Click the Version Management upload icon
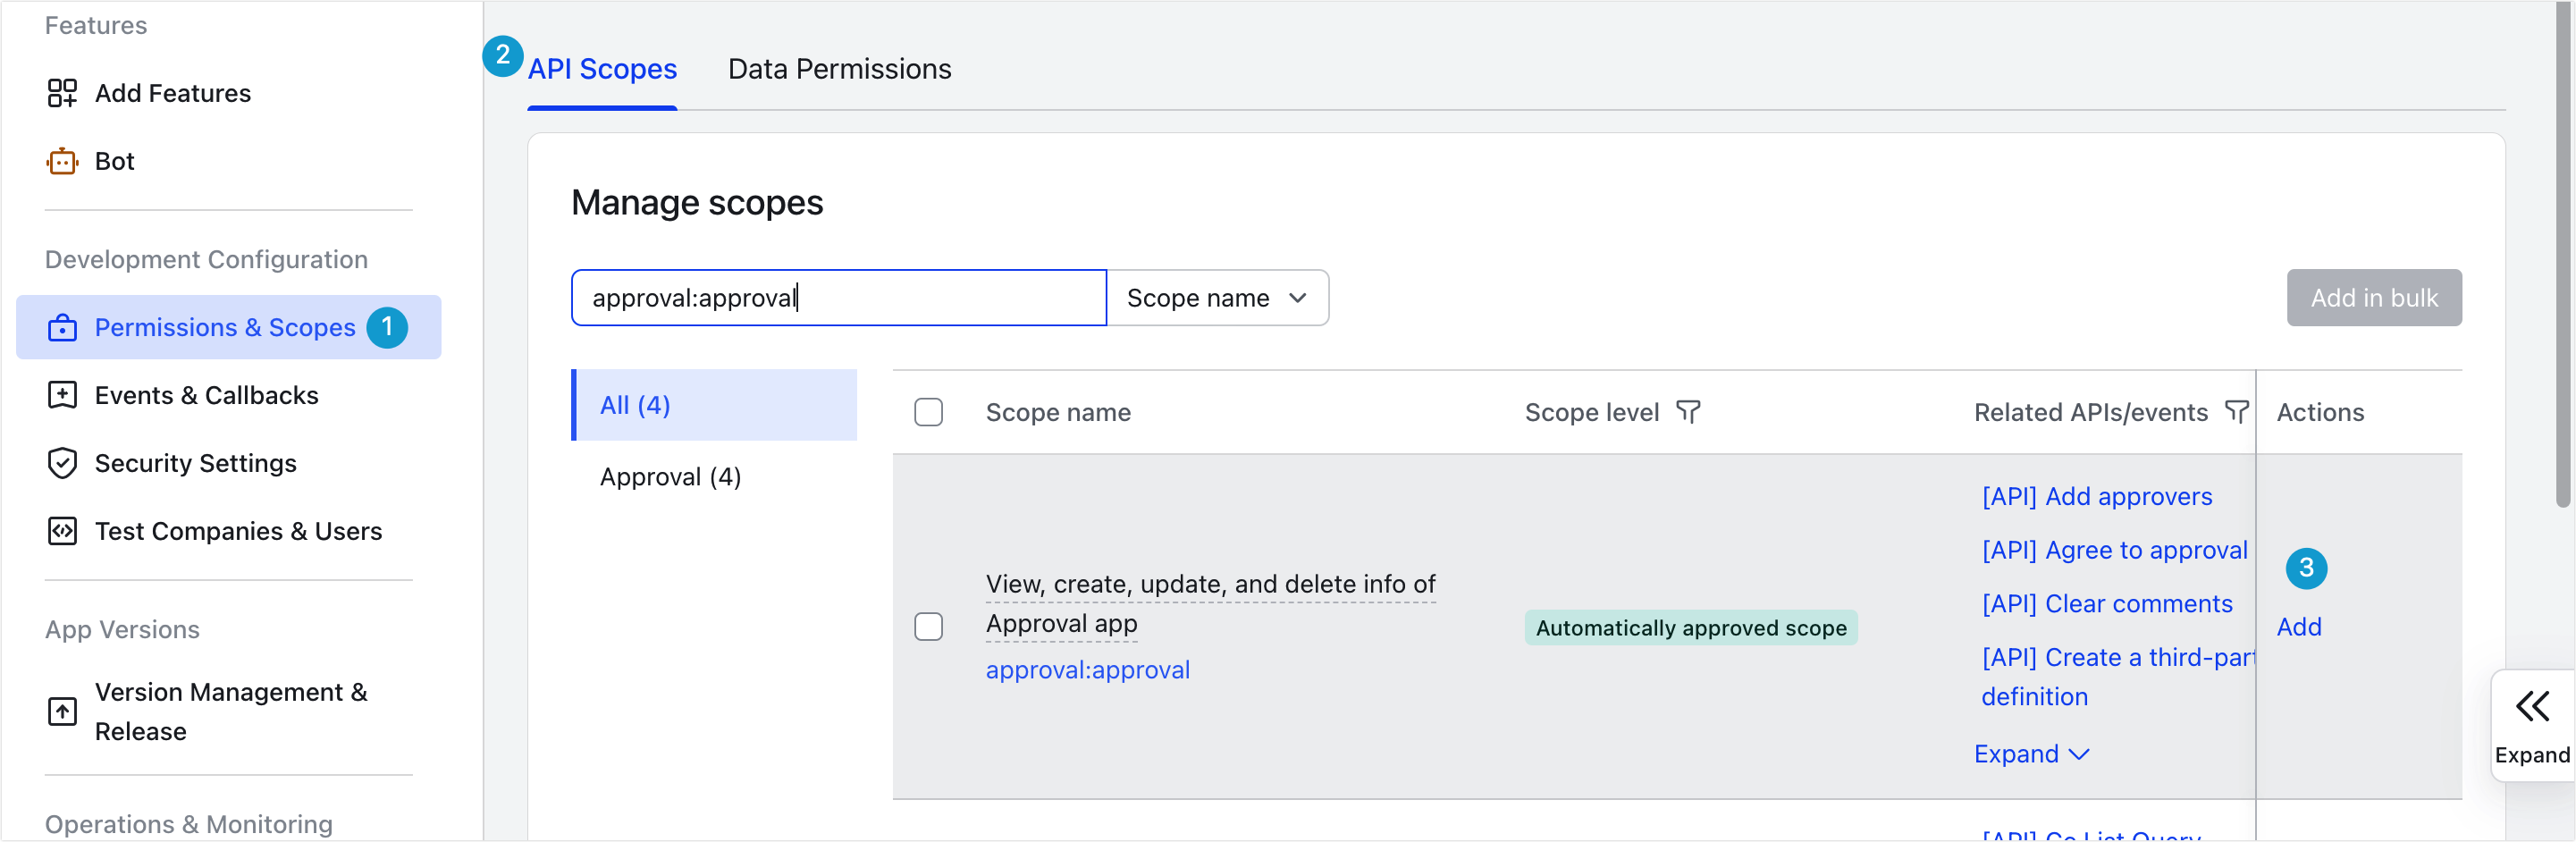The image size is (2576, 842). click(62, 711)
